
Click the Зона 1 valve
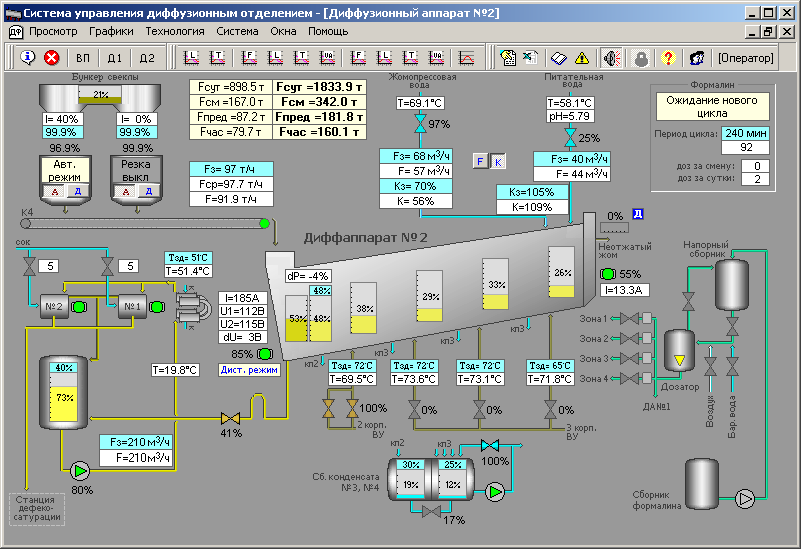point(630,319)
